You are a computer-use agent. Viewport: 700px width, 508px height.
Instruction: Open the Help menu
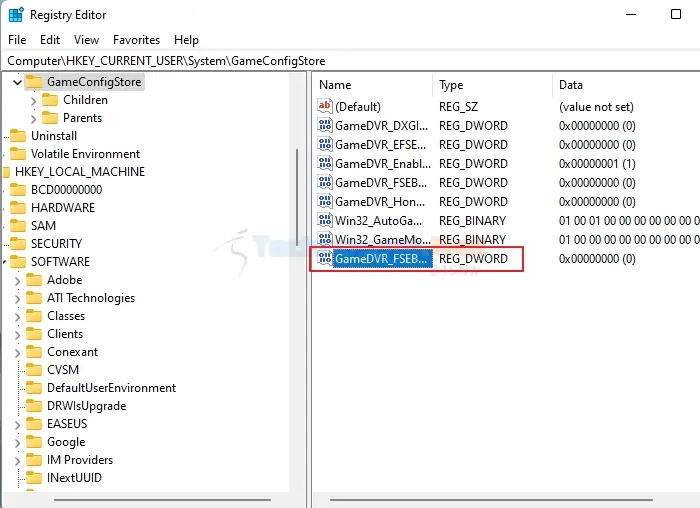(186, 40)
